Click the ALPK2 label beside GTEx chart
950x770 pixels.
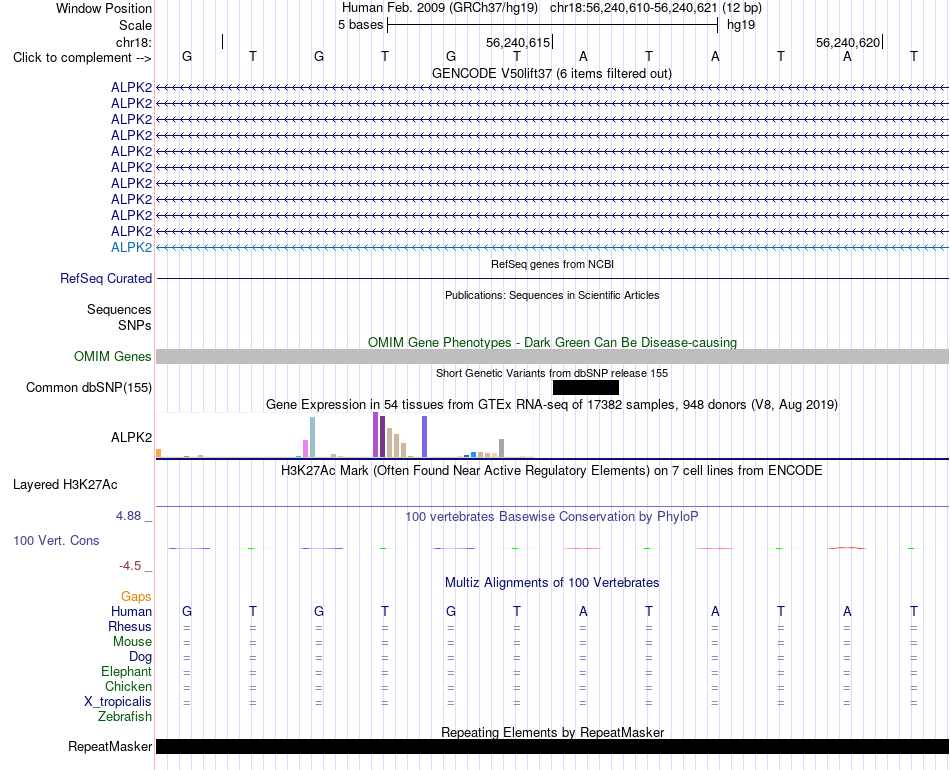(x=131, y=437)
